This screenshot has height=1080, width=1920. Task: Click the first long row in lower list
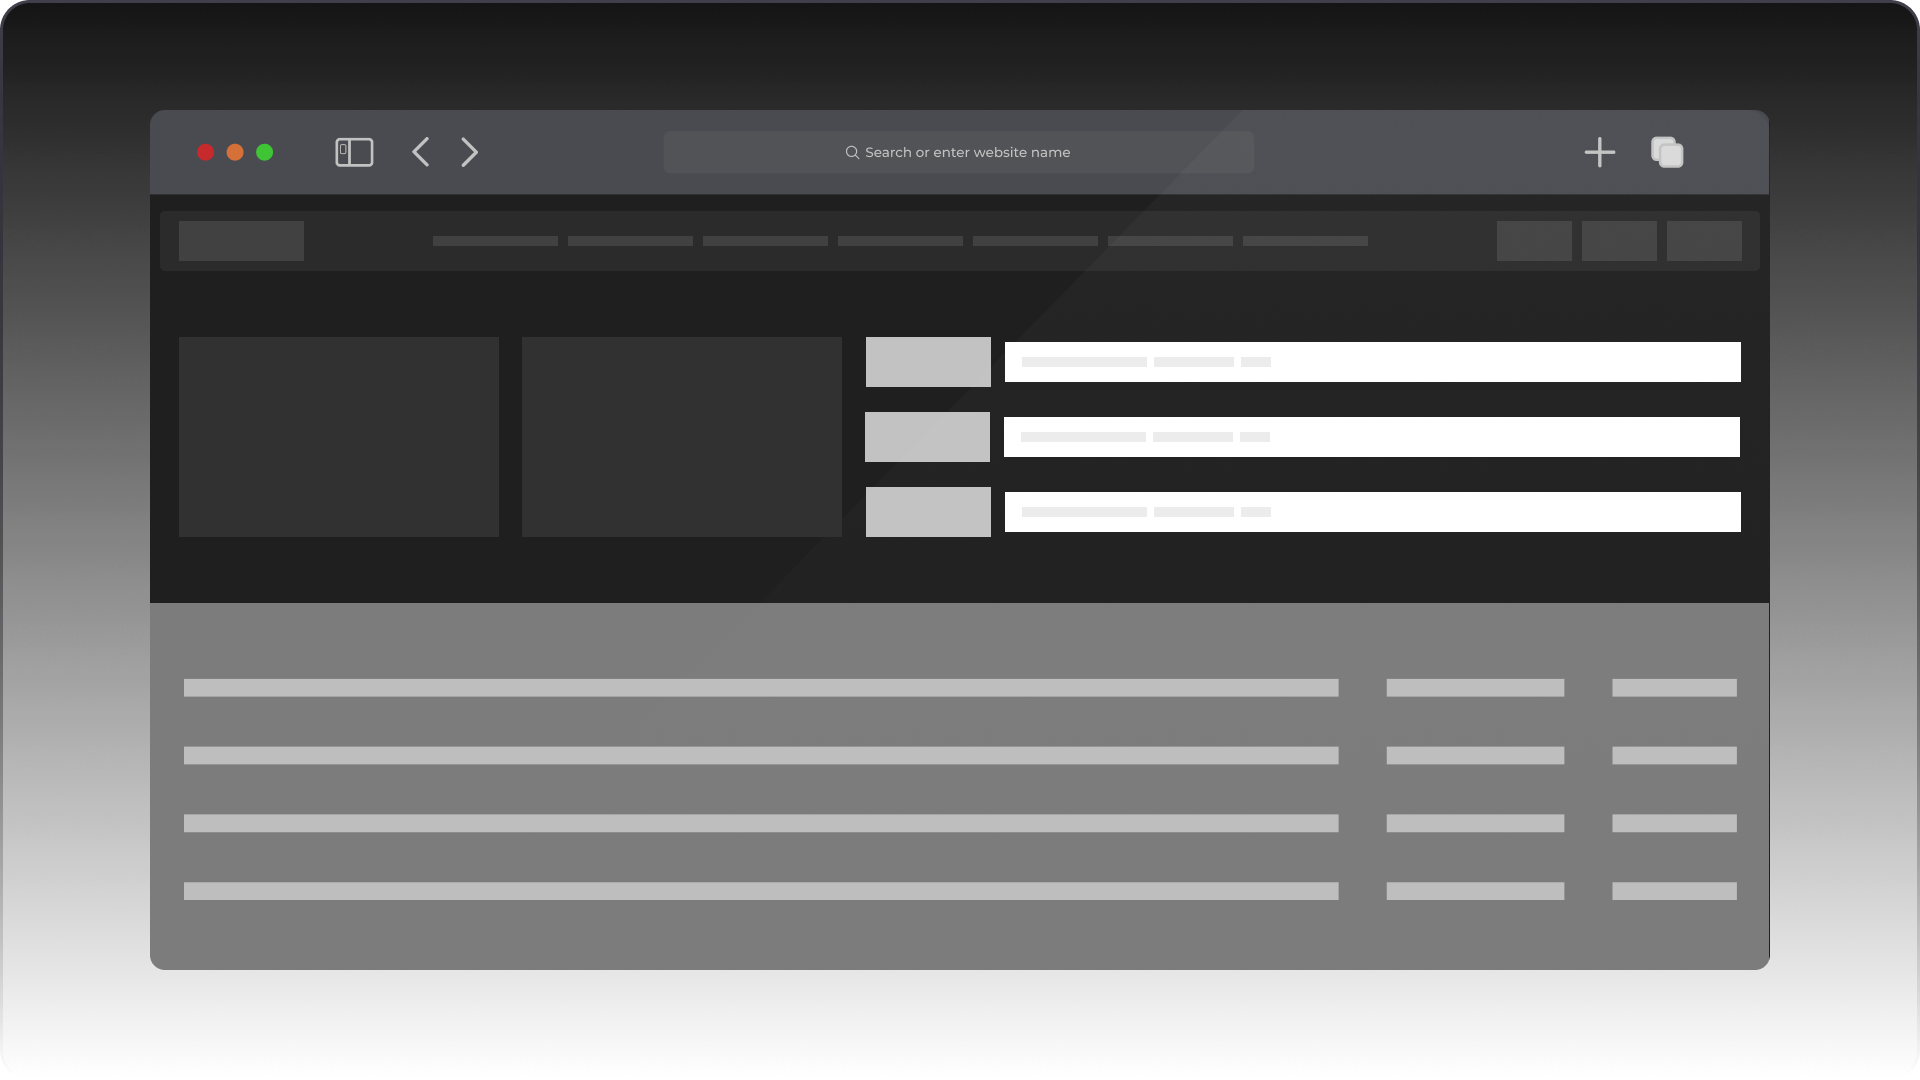761,688
